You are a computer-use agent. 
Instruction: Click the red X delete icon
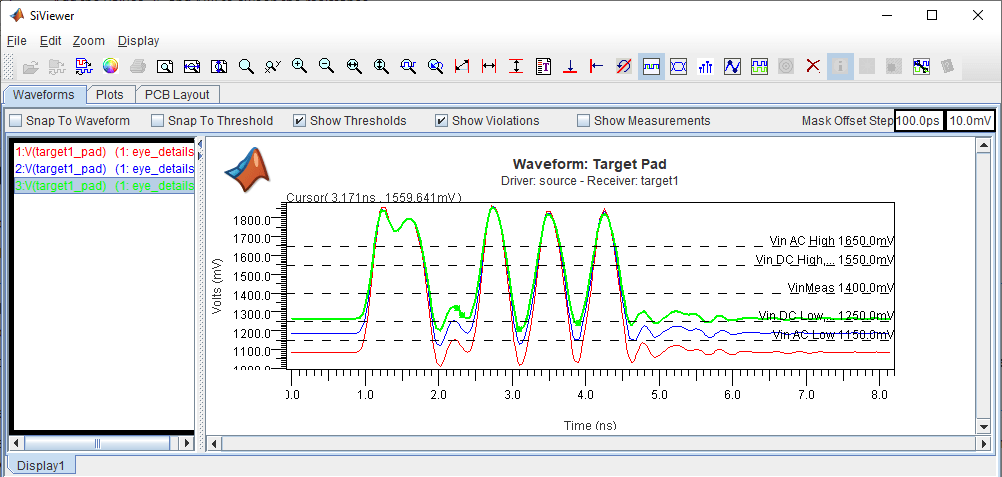tap(813, 66)
